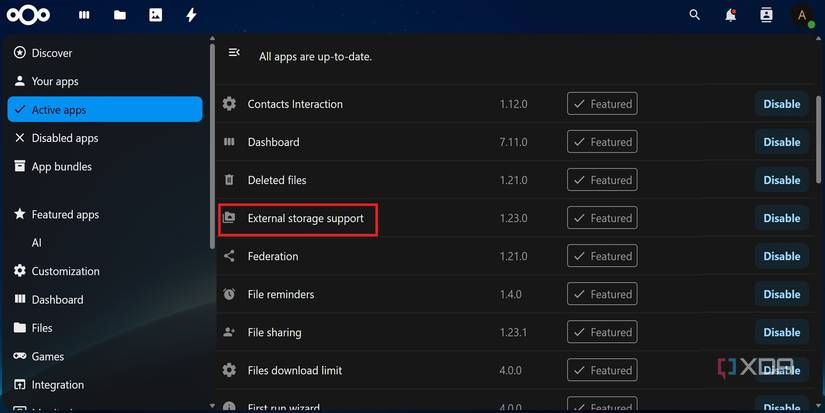Open the Activity lightning icon

click(192, 15)
